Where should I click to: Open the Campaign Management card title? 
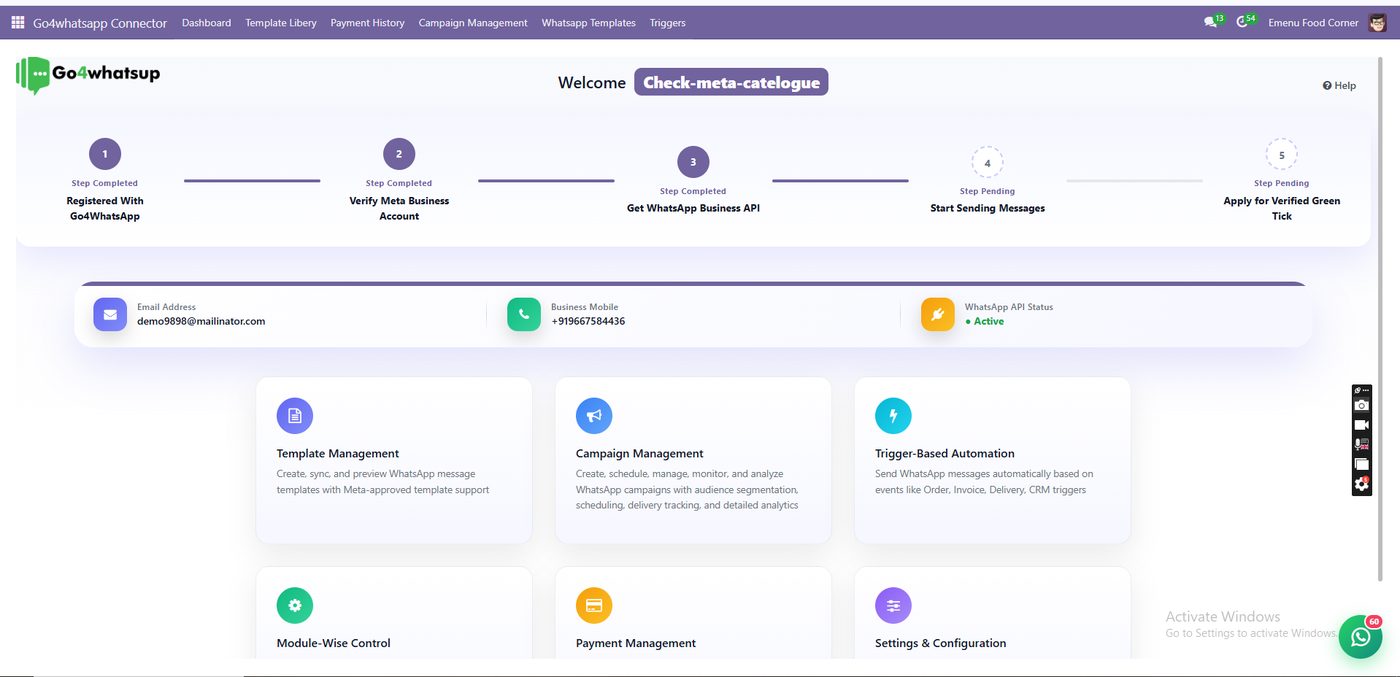(x=640, y=454)
